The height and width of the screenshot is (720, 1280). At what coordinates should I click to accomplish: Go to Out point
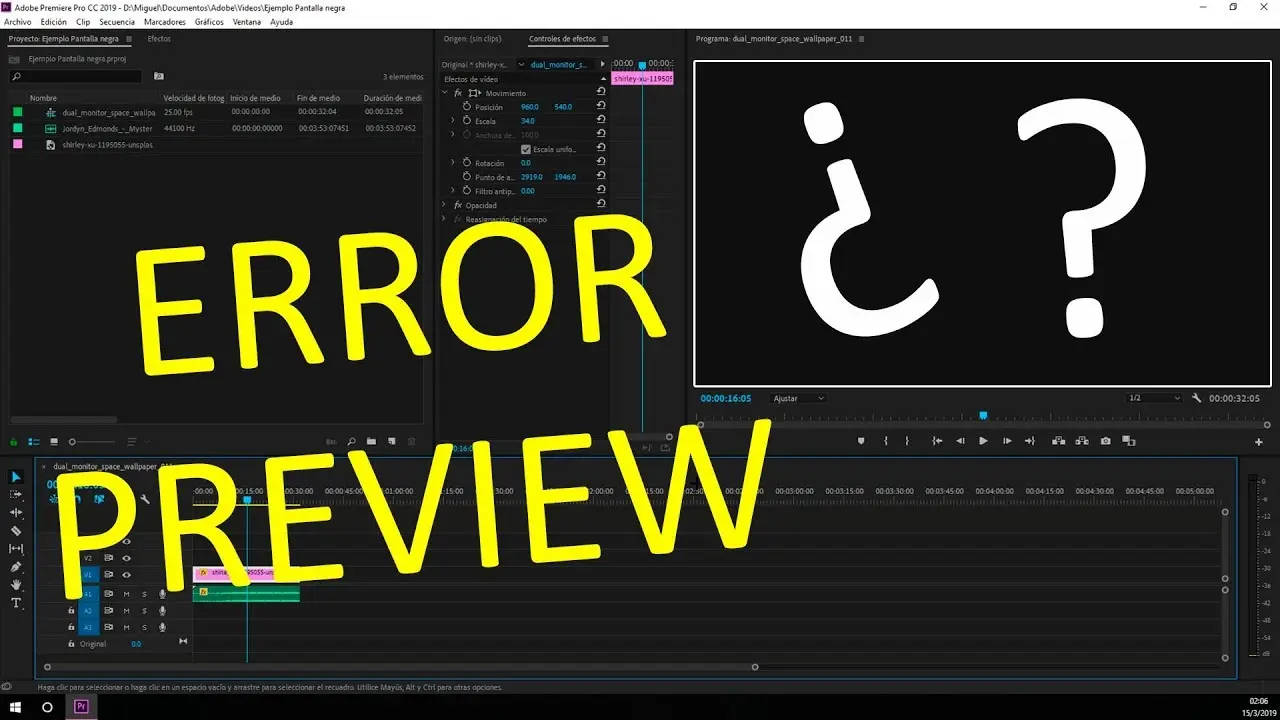click(1030, 441)
